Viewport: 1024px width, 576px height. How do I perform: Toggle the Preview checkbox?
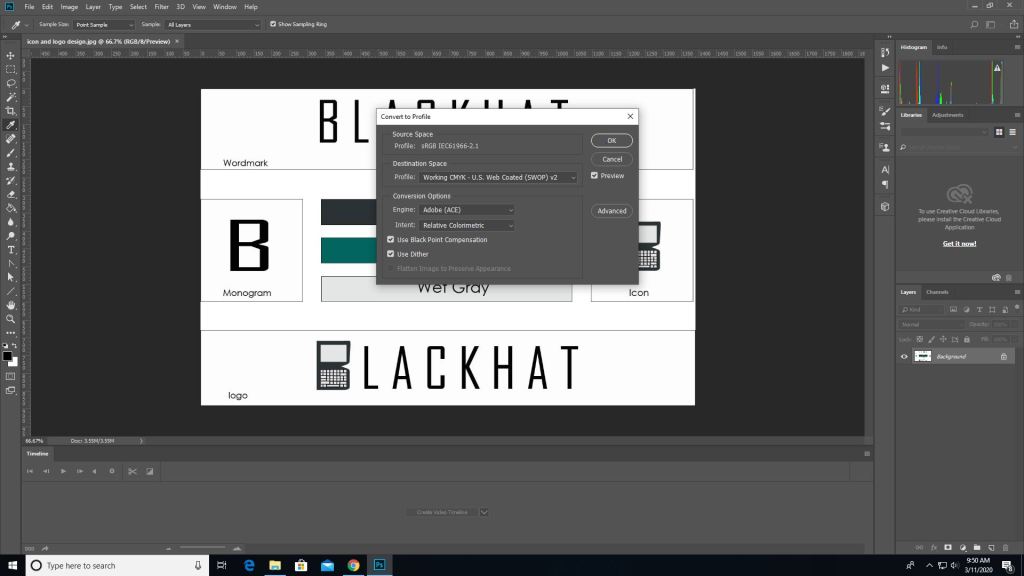coord(595,176)
